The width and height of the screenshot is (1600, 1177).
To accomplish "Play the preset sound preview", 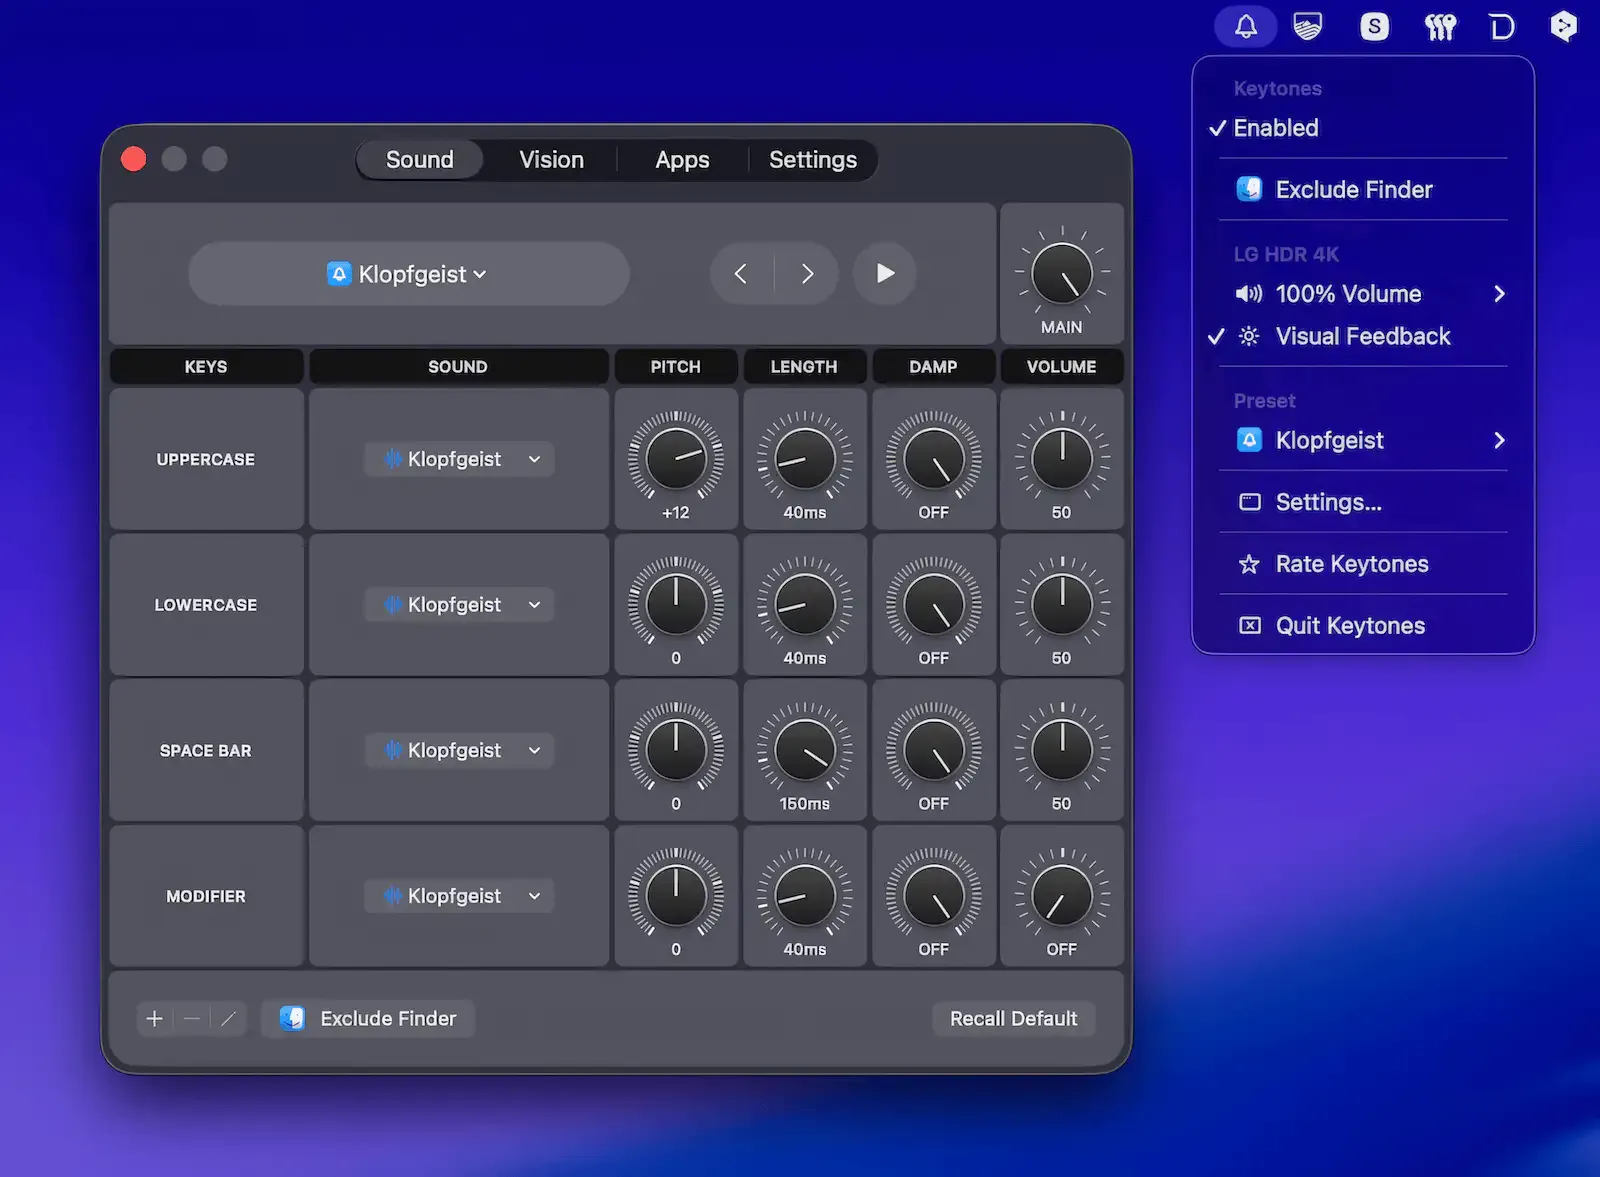I will [x=885, y=273].
